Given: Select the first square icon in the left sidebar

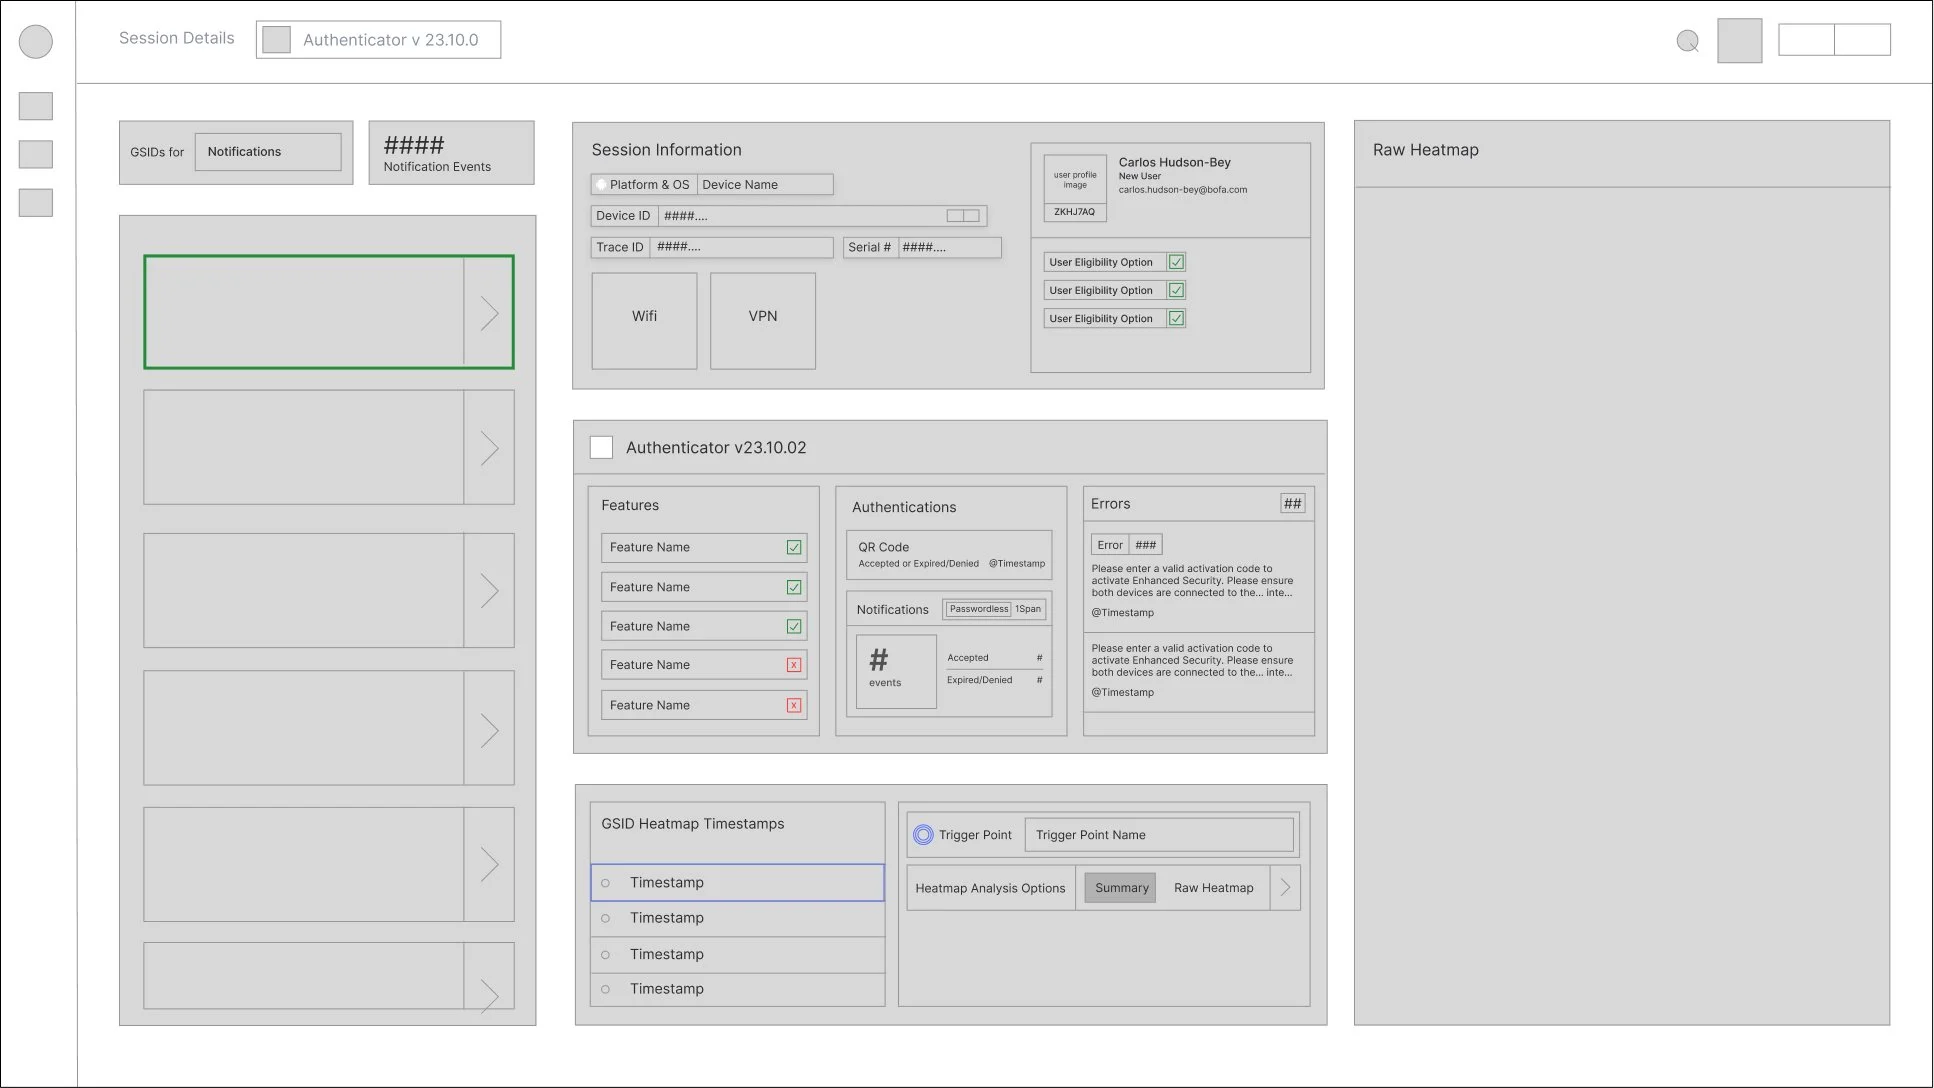Looking at the screenshot, I should coord(35,105).
